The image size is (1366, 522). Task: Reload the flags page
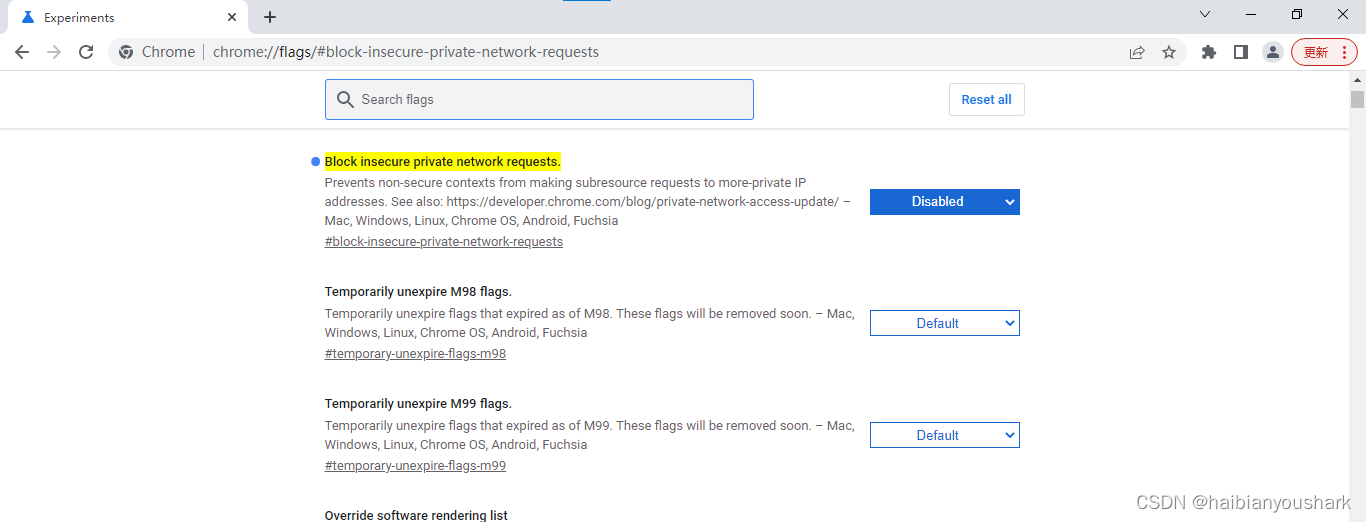point(86,52)
